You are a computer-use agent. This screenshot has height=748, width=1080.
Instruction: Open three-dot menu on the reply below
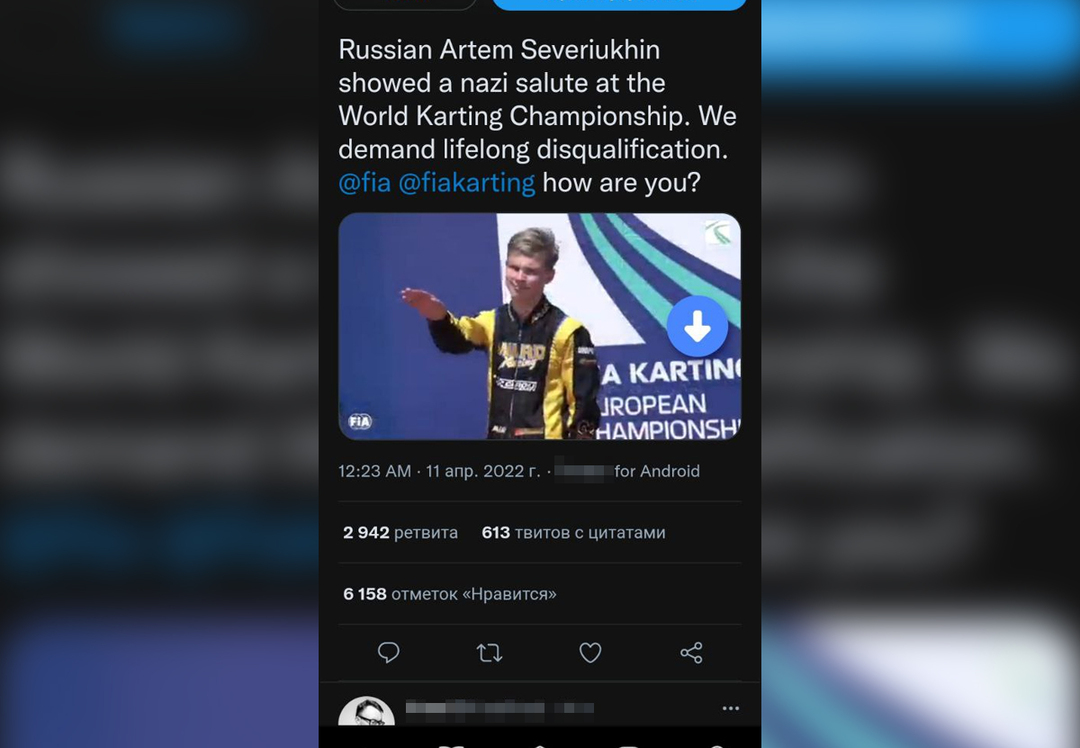(x=731, y=708)
